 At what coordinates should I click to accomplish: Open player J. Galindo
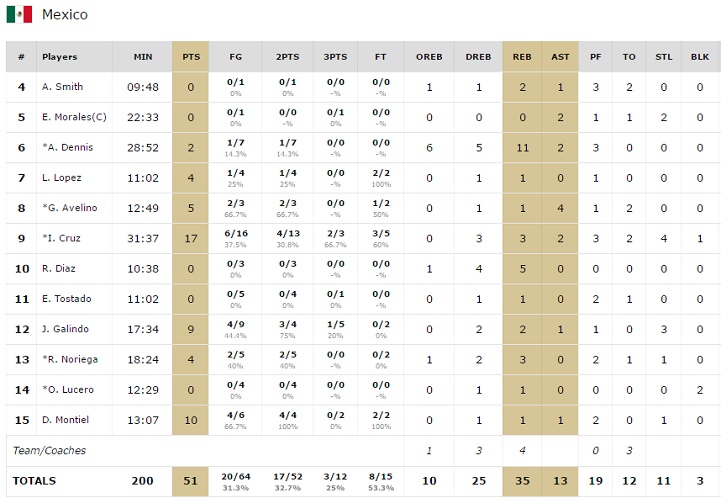tap(65, 329)
